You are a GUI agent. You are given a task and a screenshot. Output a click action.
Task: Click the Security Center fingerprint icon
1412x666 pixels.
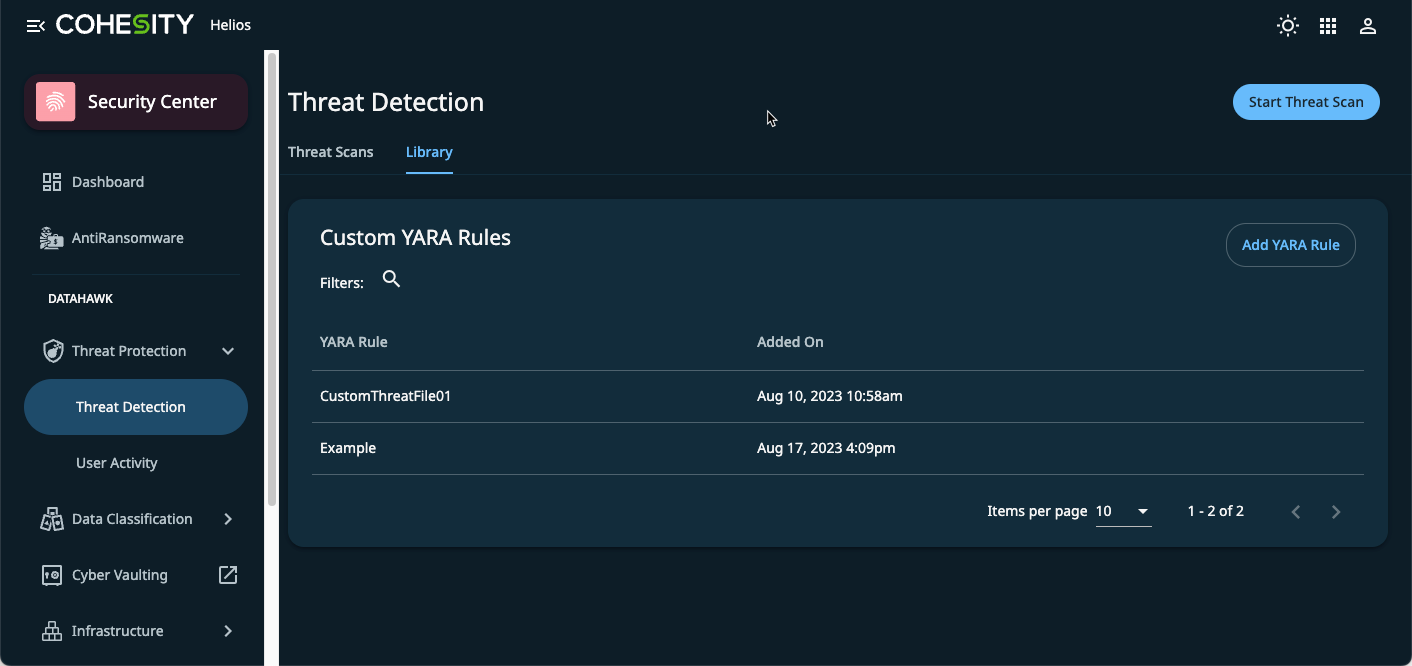[56, 102]
